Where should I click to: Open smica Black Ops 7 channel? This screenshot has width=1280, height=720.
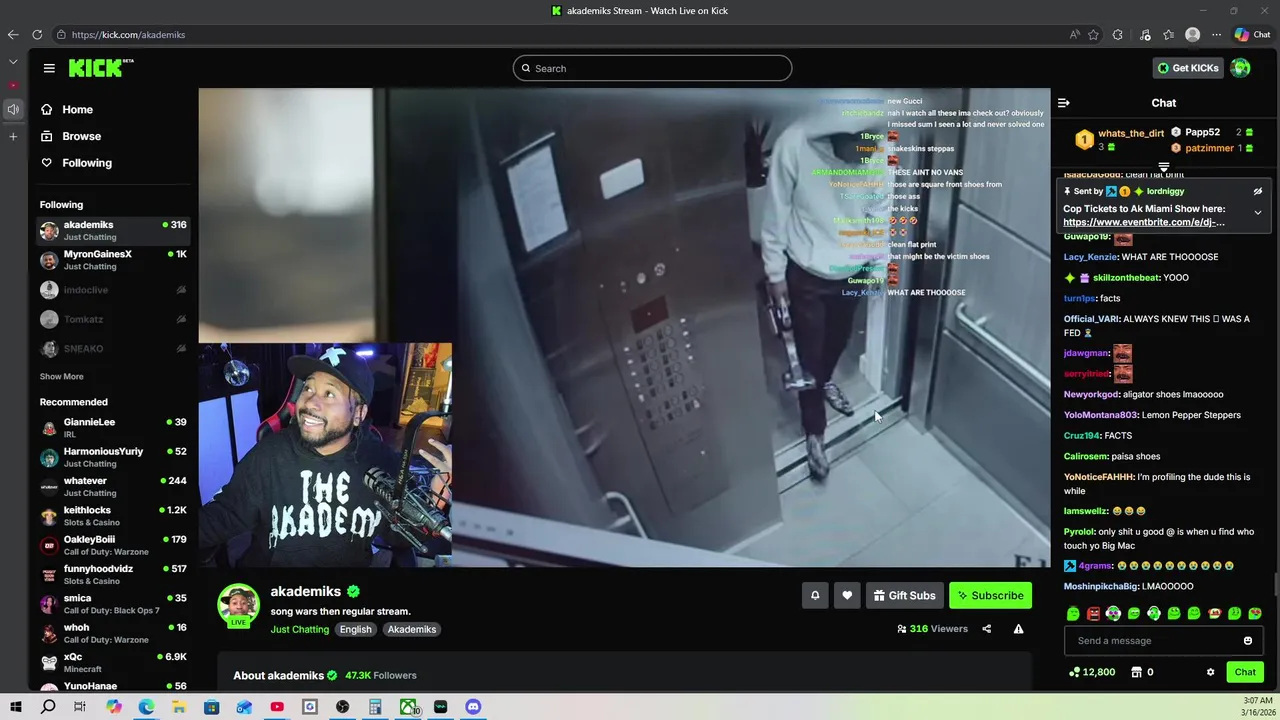pyautogui.click(x=112, y=604)
